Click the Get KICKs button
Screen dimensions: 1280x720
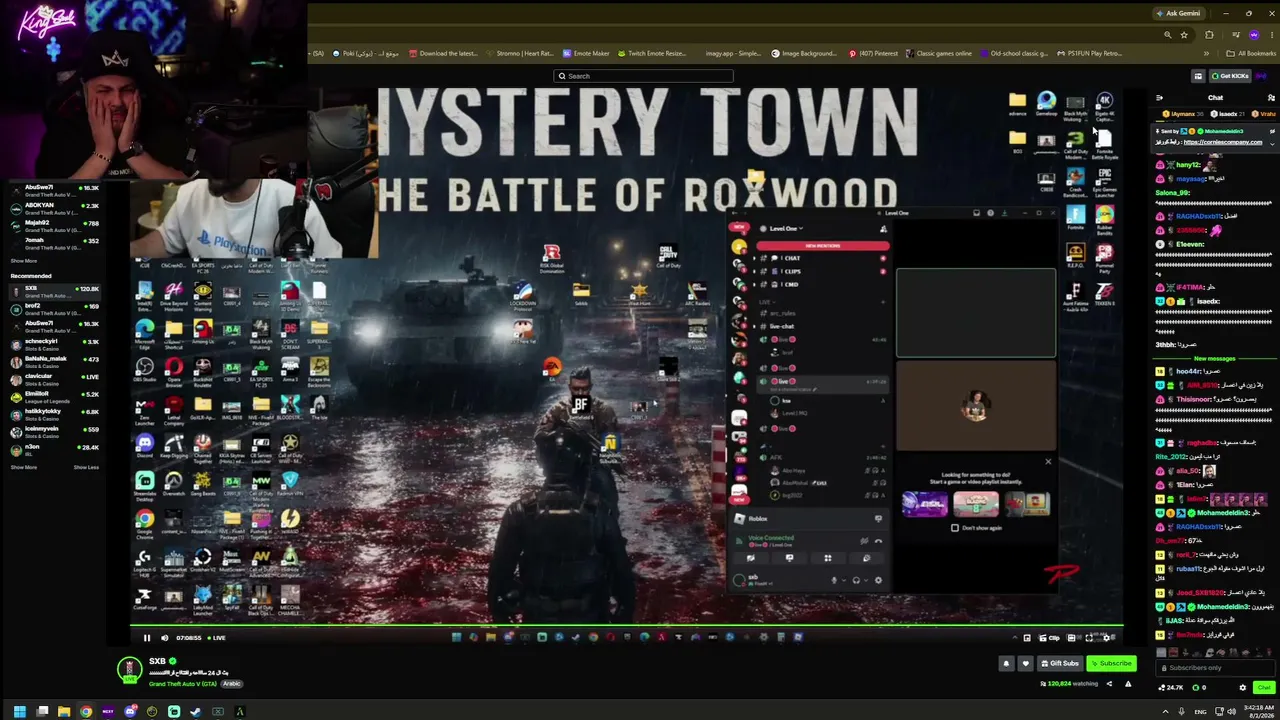point(1231,76)
